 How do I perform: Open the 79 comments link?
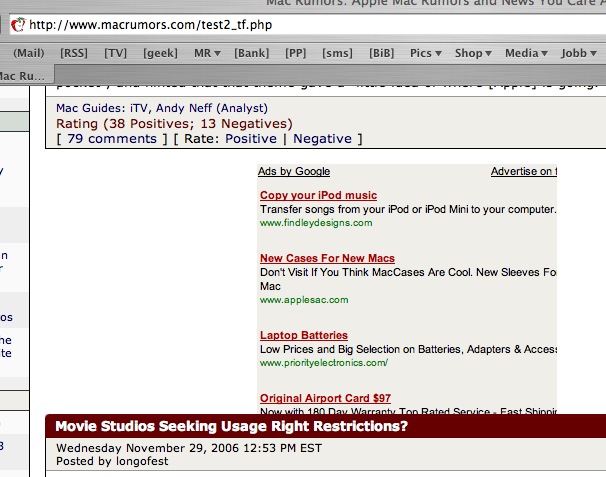112,139
